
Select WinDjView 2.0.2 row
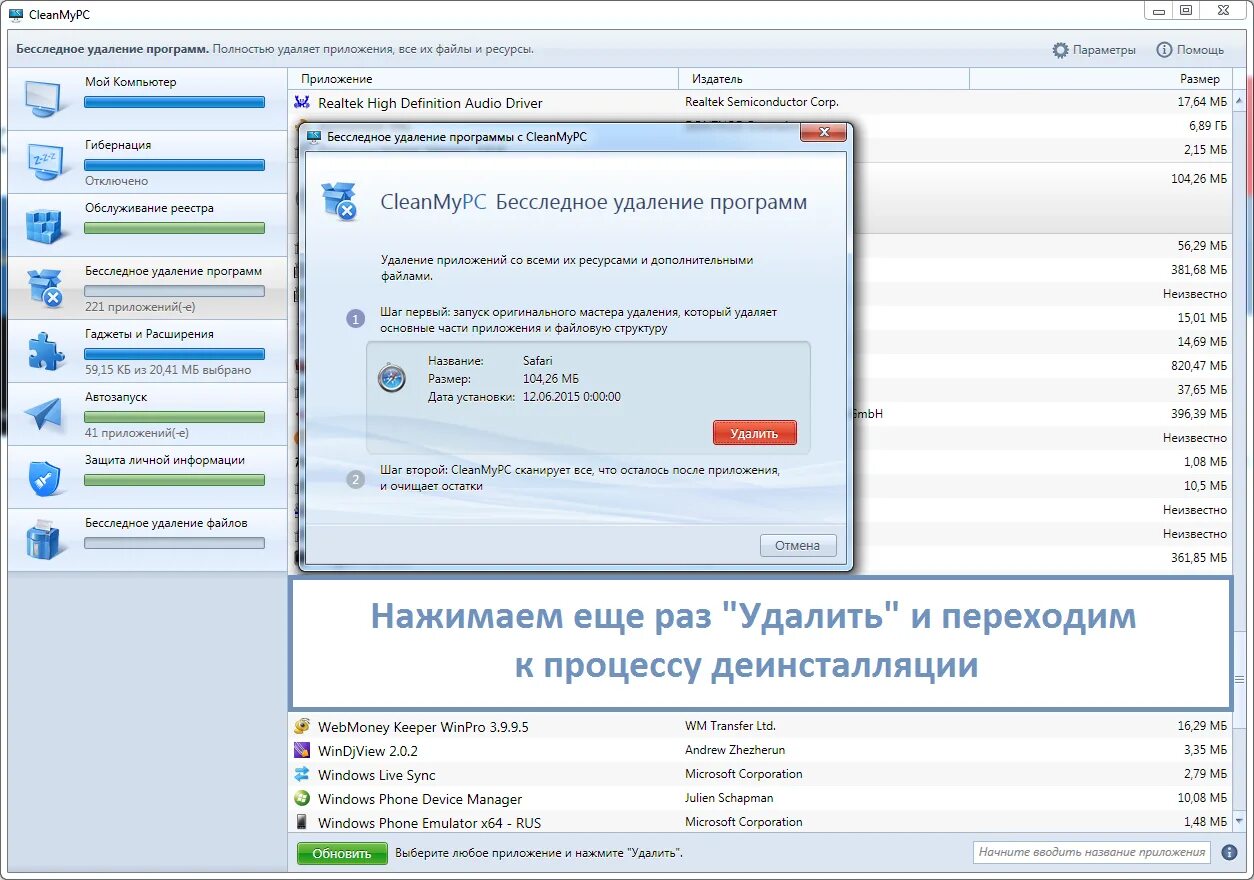tap(760, 750)
